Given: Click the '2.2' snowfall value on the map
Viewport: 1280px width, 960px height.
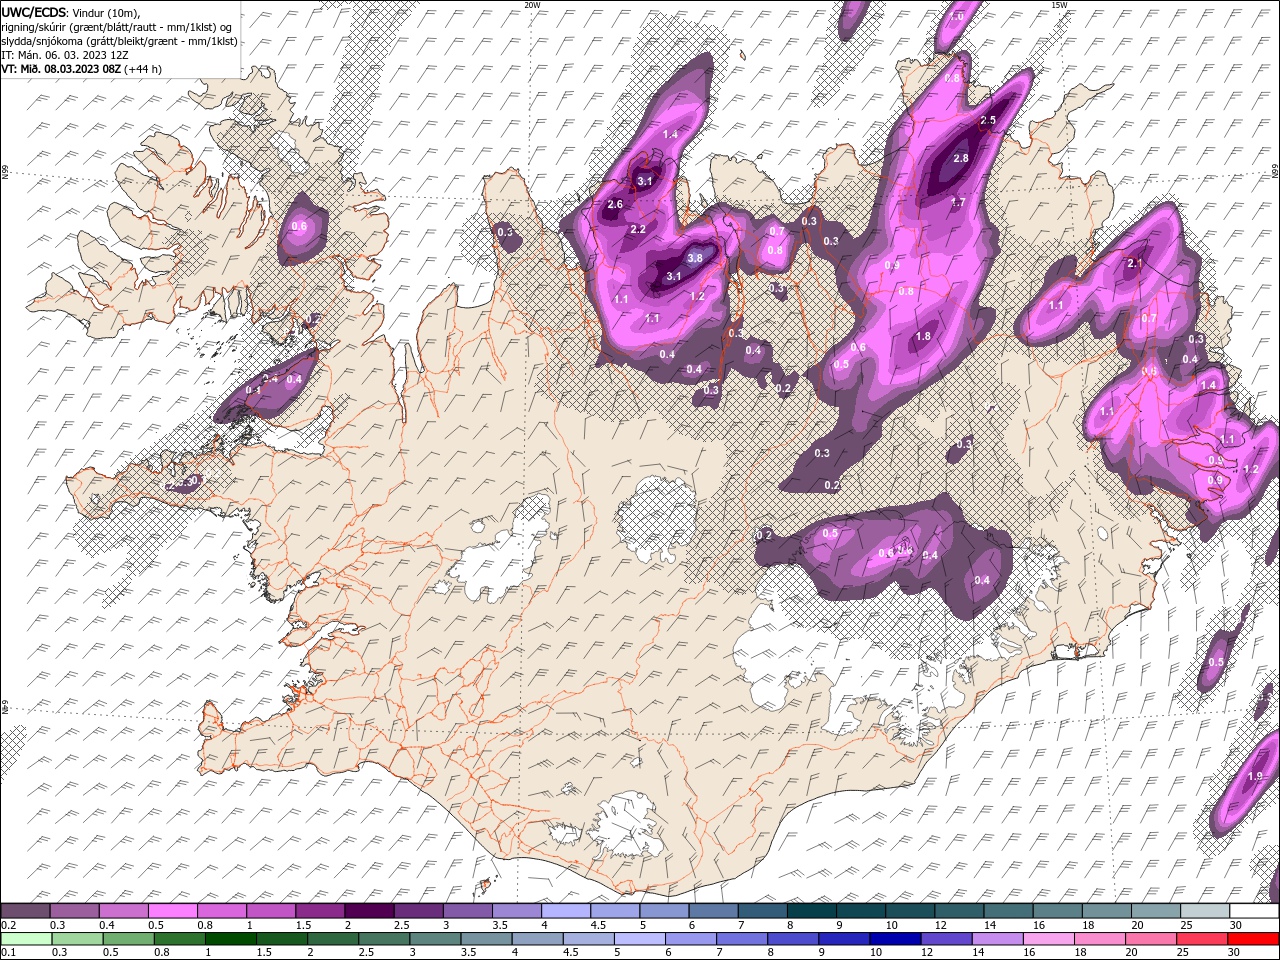Looking at the screenshot, I should [x=638, y=229].
